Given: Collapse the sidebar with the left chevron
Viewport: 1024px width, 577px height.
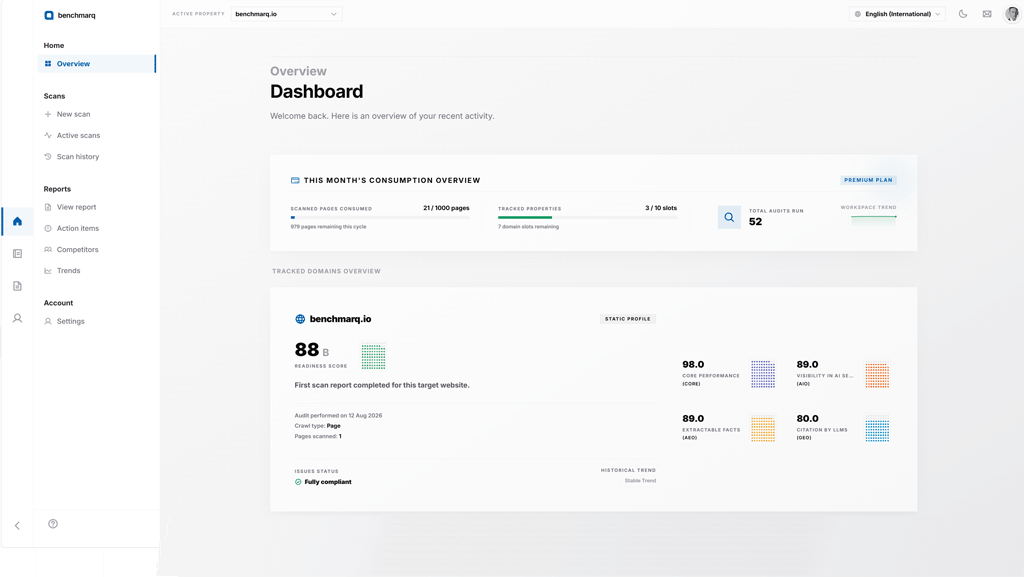Looking at the screenshot, I should (18, 525).
